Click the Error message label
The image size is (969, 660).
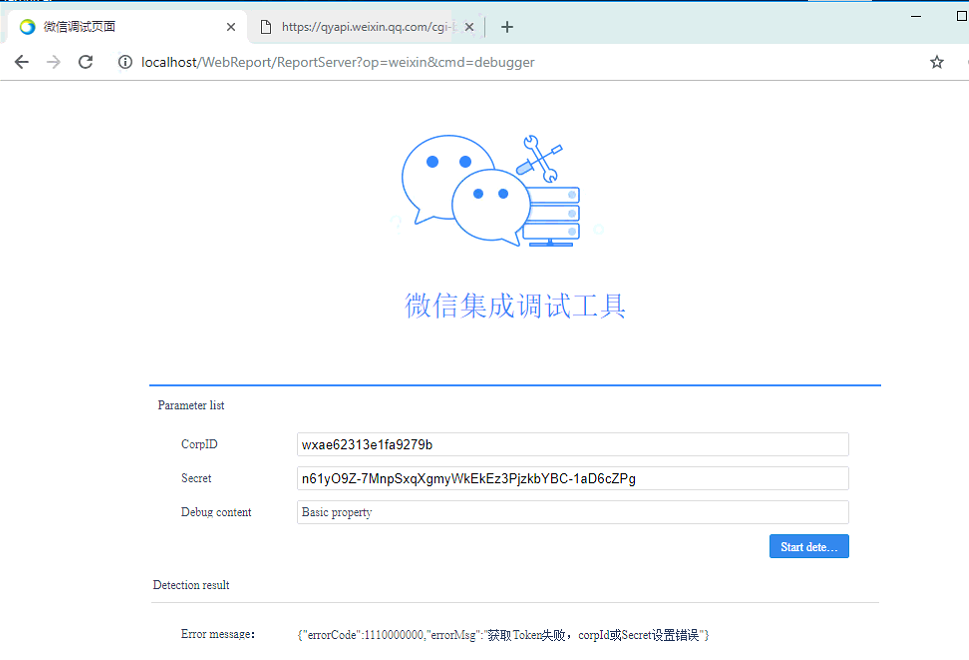coord(218,634)
